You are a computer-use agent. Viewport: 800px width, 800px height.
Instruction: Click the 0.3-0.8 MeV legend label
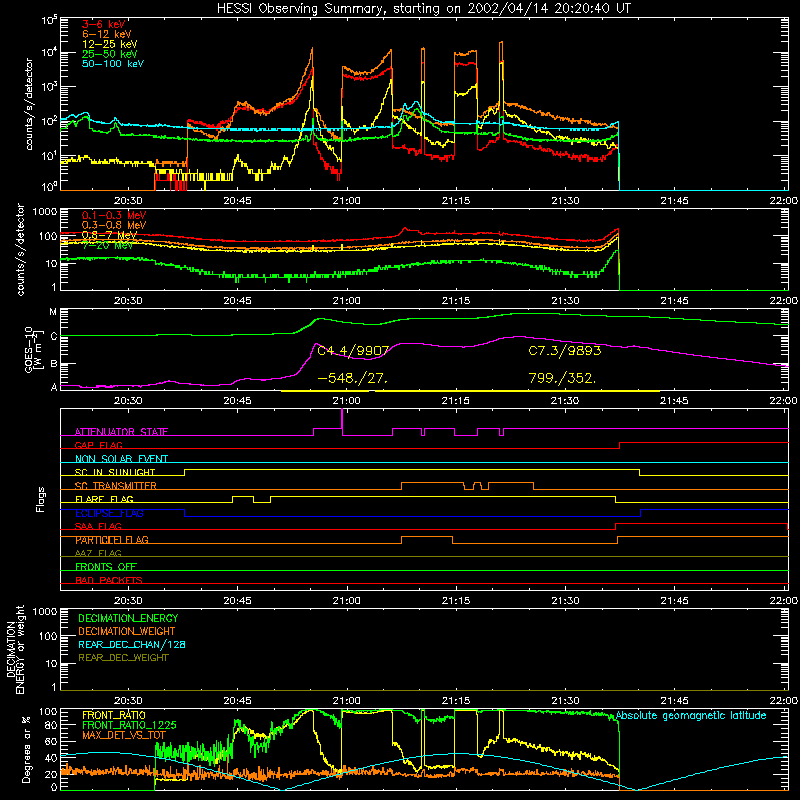click(114, 225)
